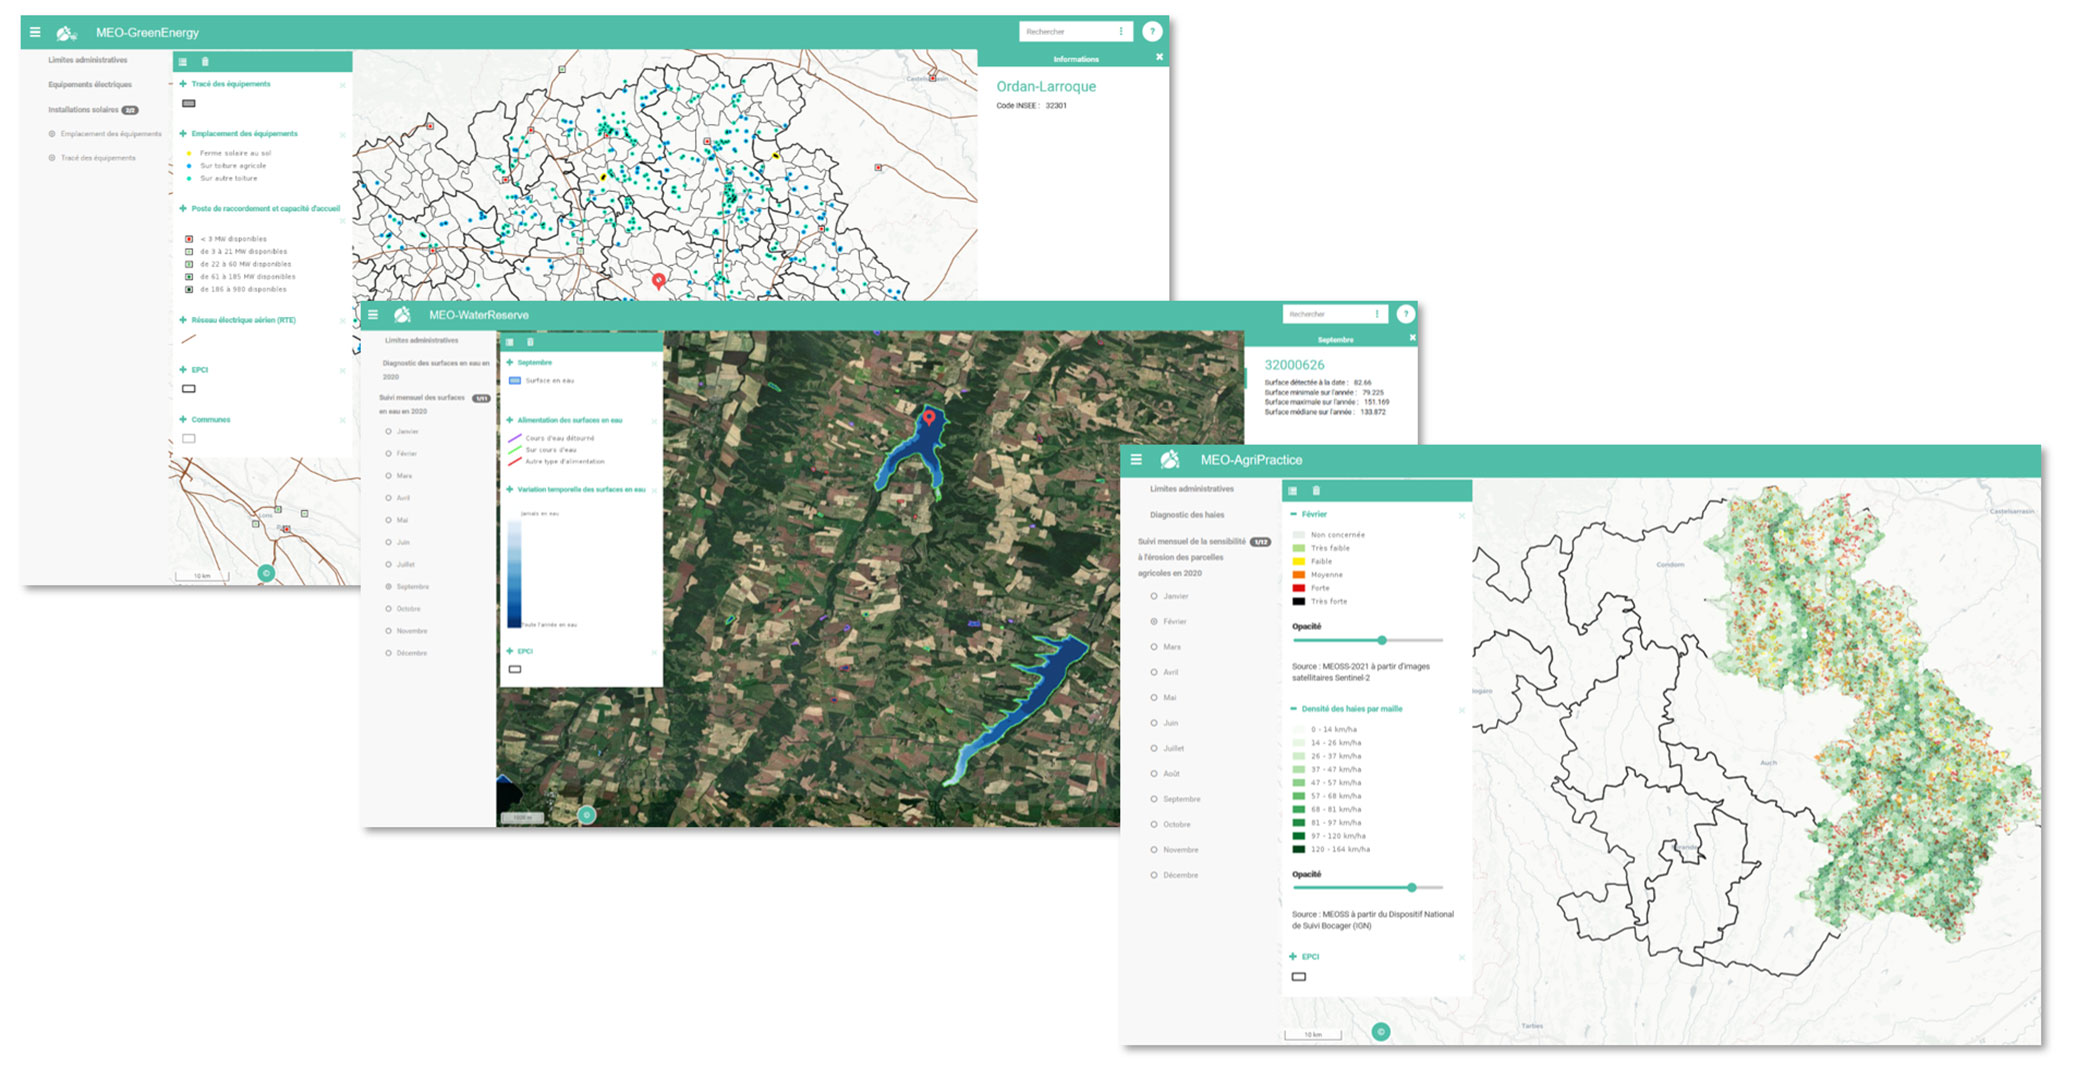Open MEO-GreenEnergy hamburger menu
Screen dimensions: 2076x1080
point(35,32)
